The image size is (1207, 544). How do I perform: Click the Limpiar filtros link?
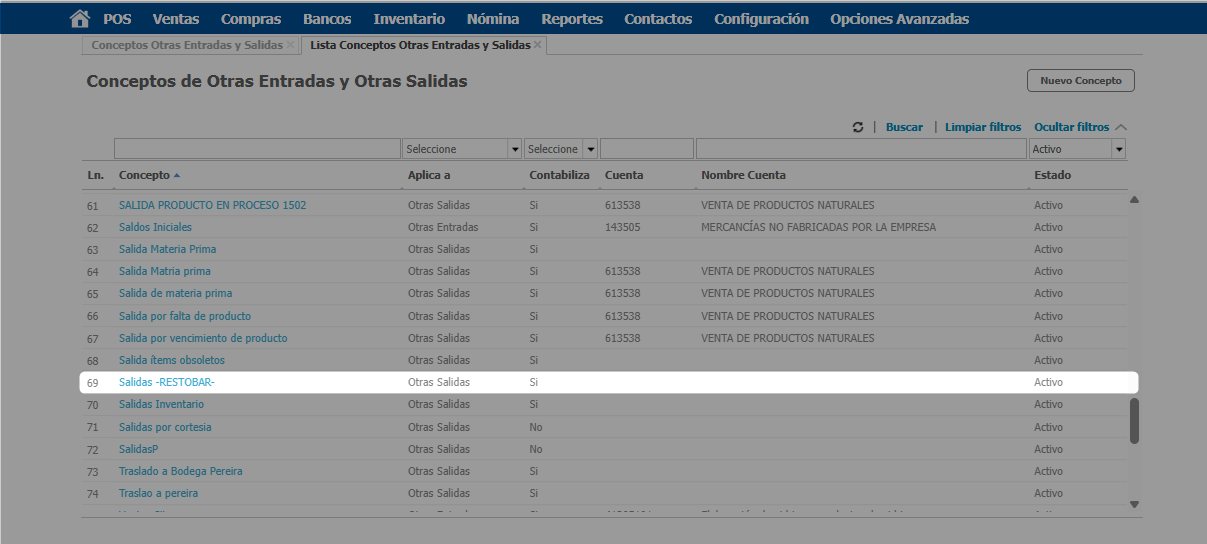click(x=983, y=127)
